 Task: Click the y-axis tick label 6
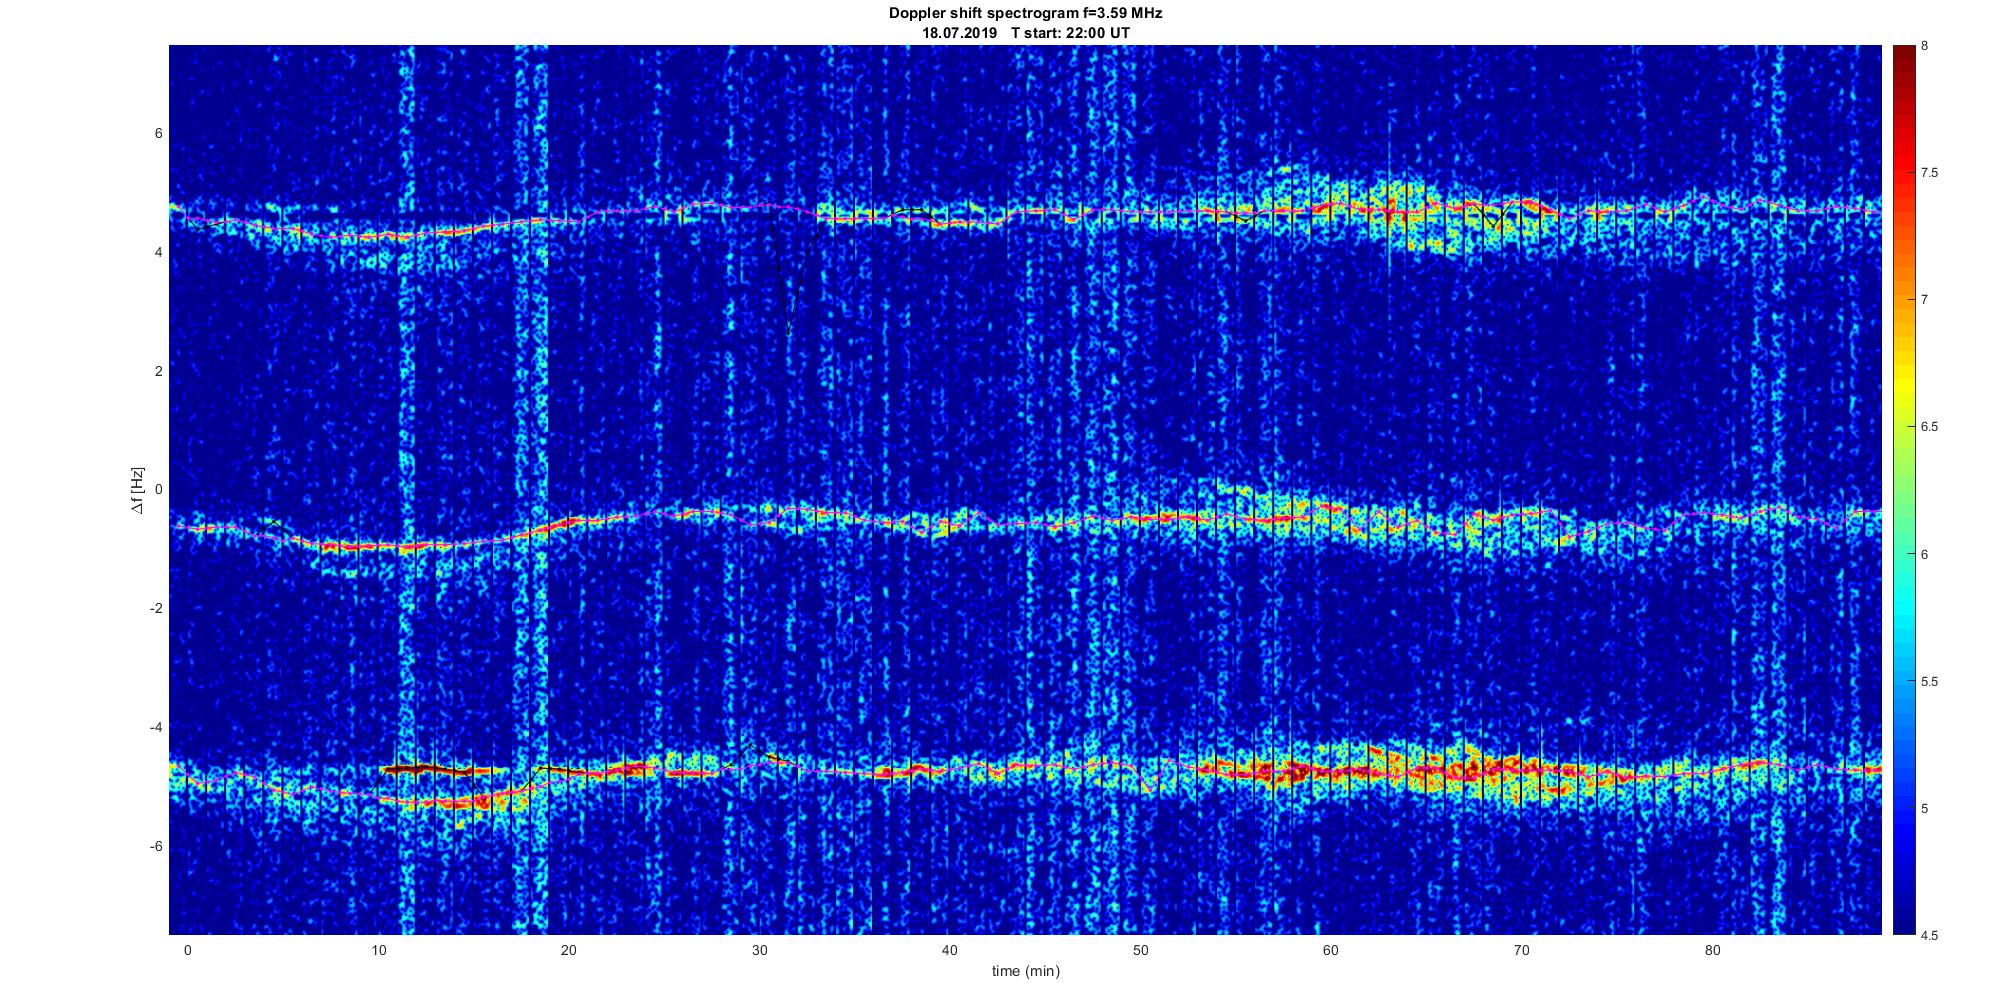[158, 134]
